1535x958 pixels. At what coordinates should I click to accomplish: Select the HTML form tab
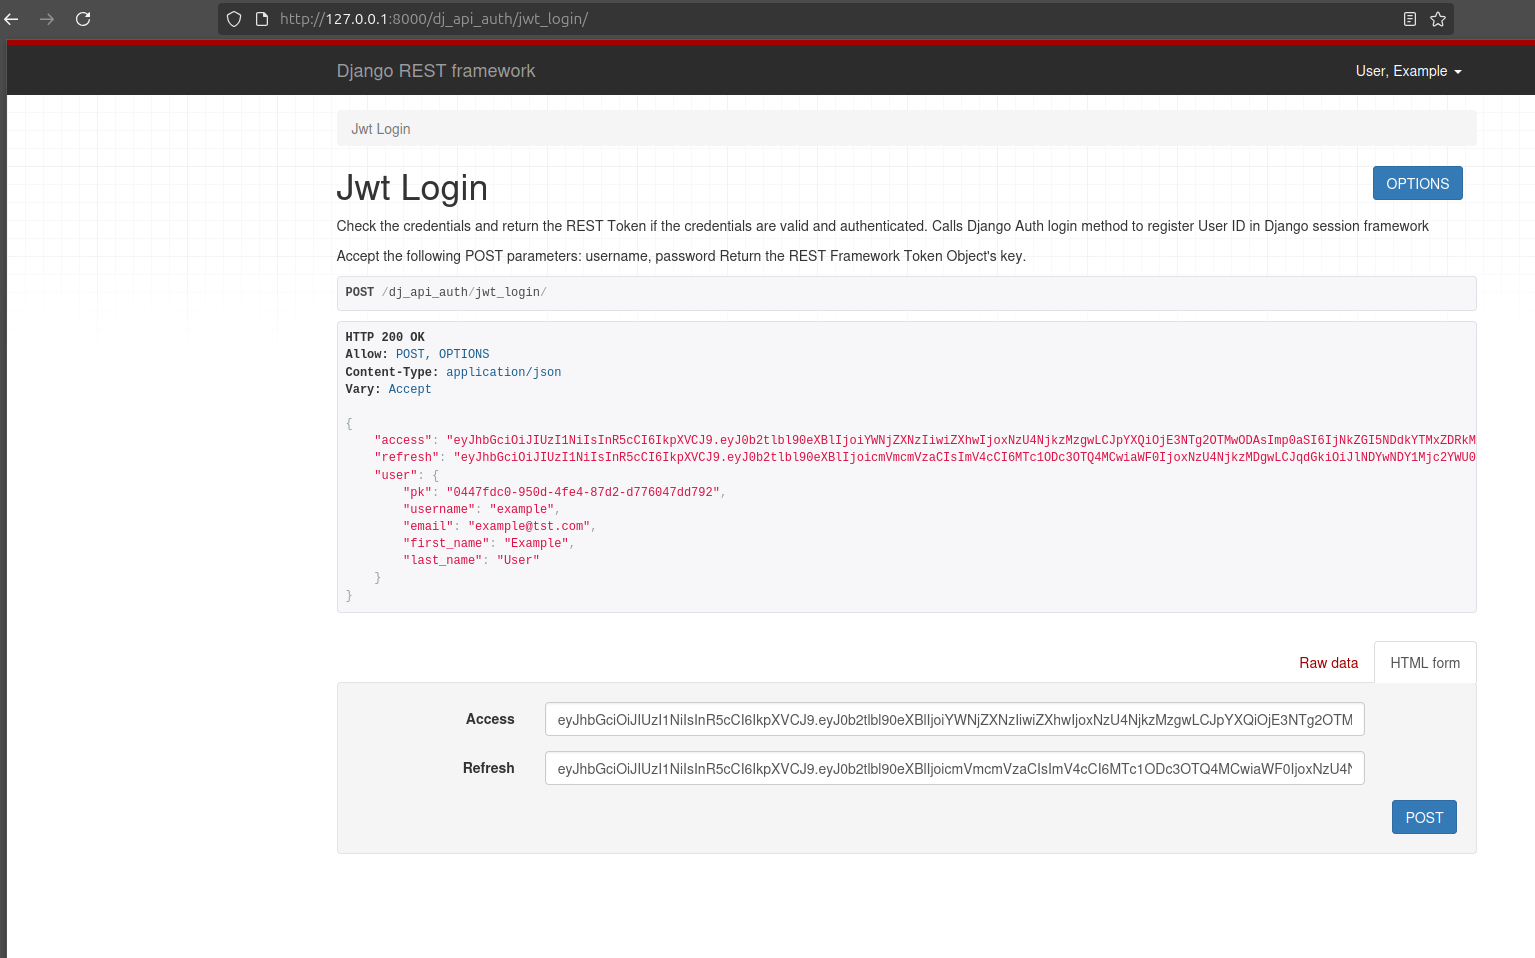(1424, 662)
